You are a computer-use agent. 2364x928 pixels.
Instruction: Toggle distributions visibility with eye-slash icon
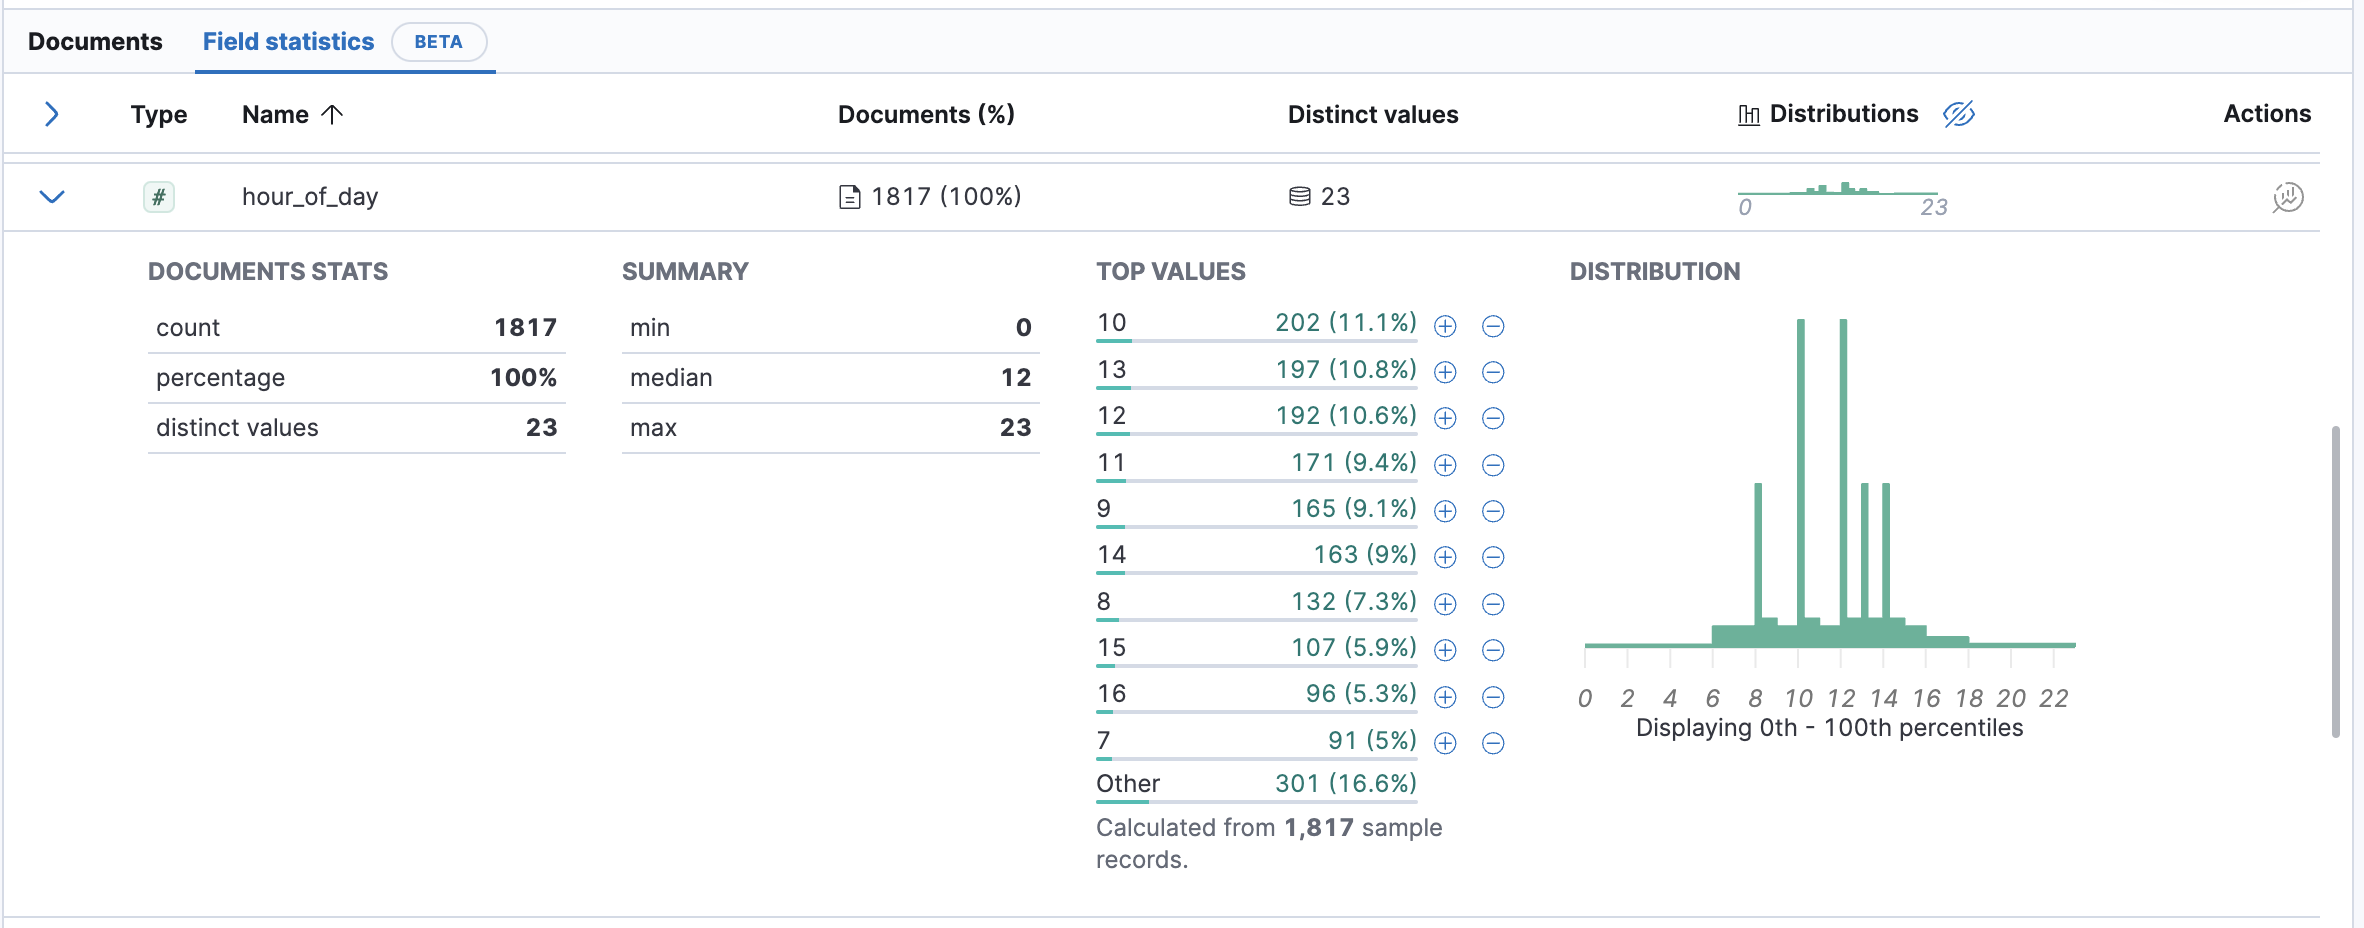click(1959, 114)
